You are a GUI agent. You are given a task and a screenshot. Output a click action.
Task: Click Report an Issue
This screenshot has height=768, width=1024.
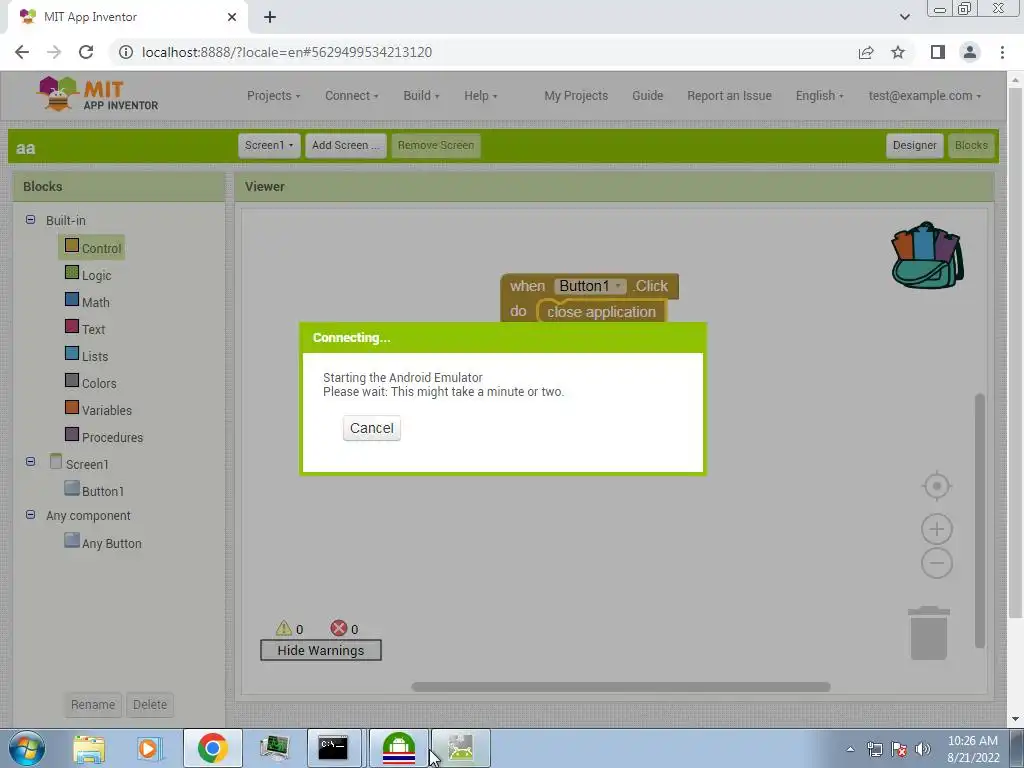[729, 95]
